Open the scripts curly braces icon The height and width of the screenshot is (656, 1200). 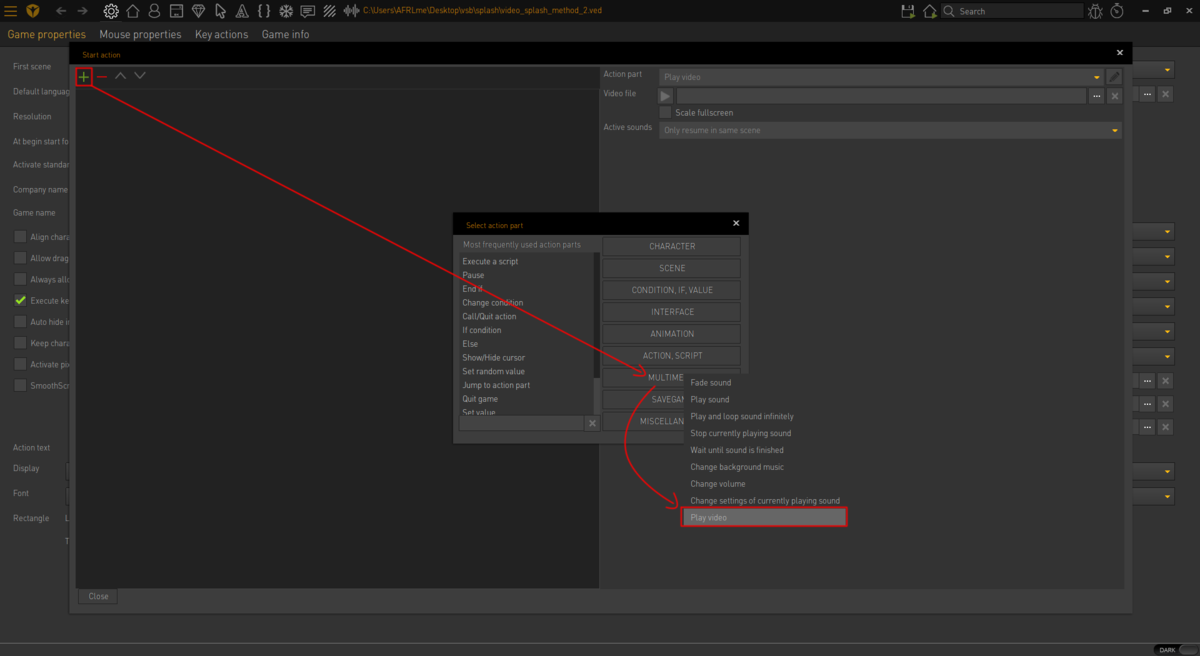click(x=264, y=11)
